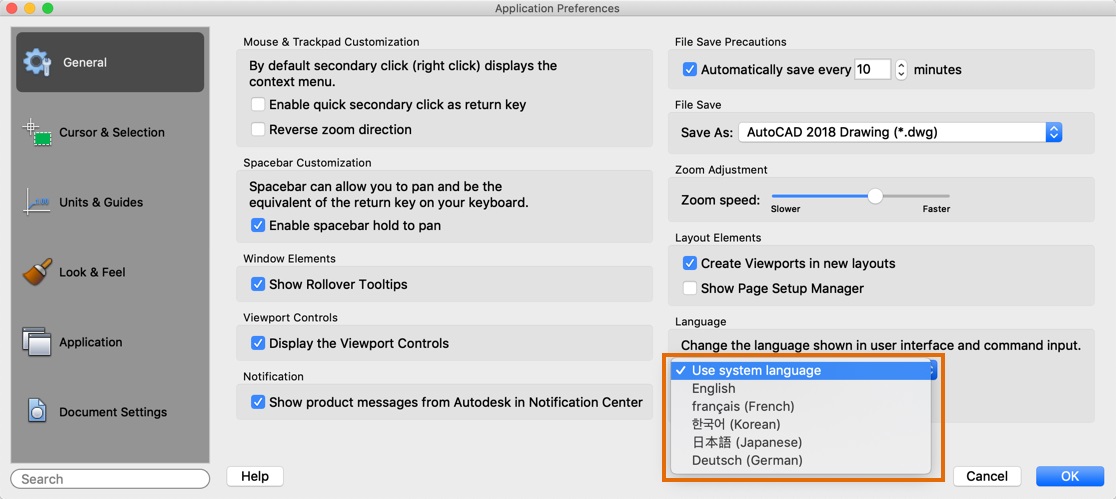Viewport: 1116px width, 499px height.
Task: Choose English from the language list
Action: coord(713,388)
